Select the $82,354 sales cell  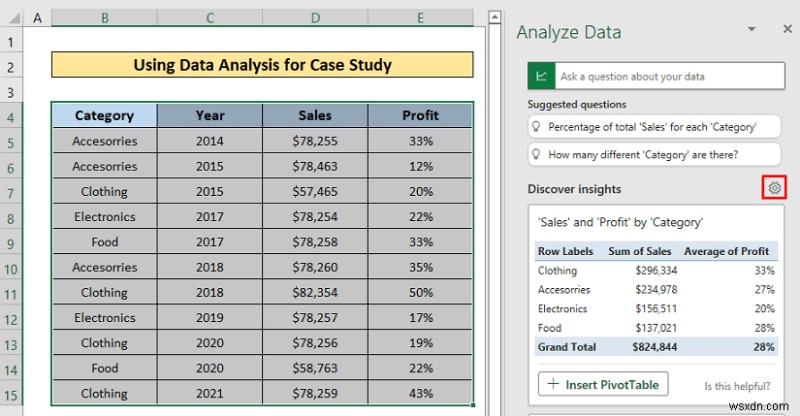coord(315,293)
